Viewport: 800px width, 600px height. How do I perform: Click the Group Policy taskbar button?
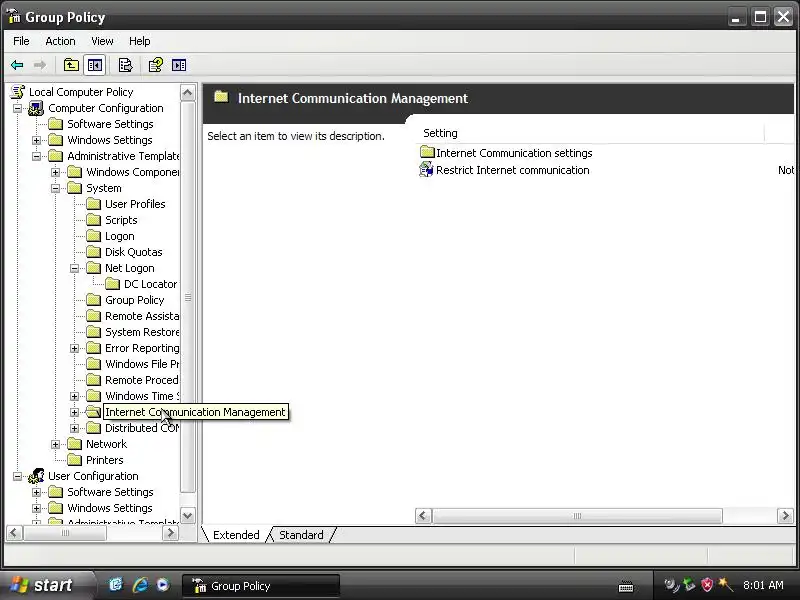(260, 586)
